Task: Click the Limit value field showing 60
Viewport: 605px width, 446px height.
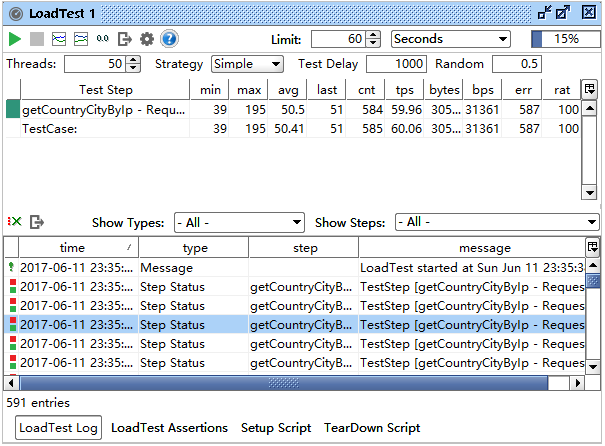Action: tap(338, 39)
